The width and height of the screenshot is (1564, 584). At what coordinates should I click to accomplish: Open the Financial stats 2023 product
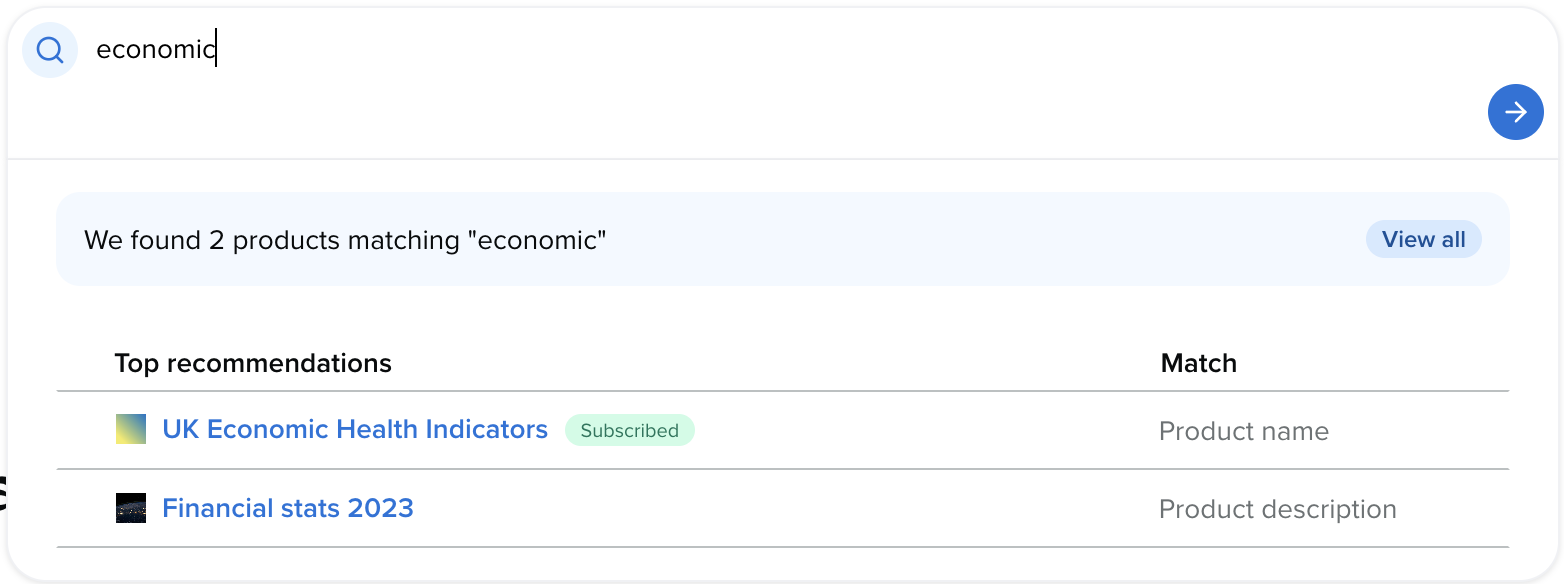(287, 508)
